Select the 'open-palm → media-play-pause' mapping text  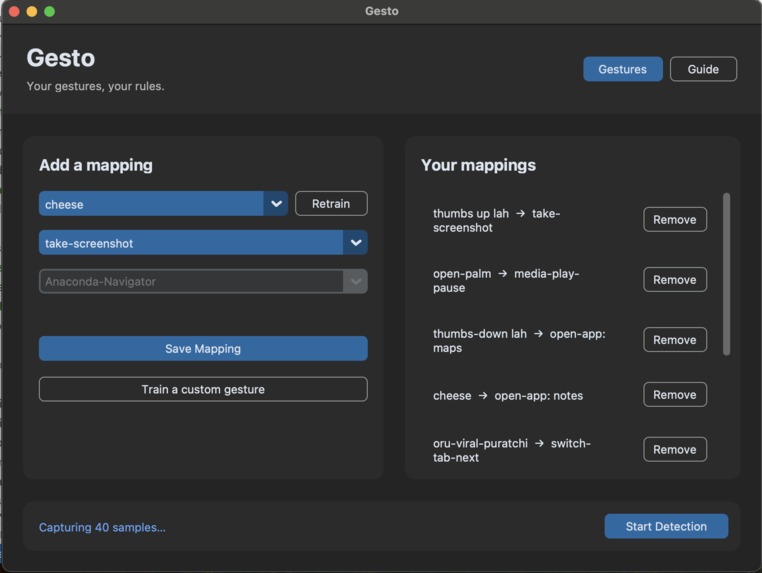point(506,281)
